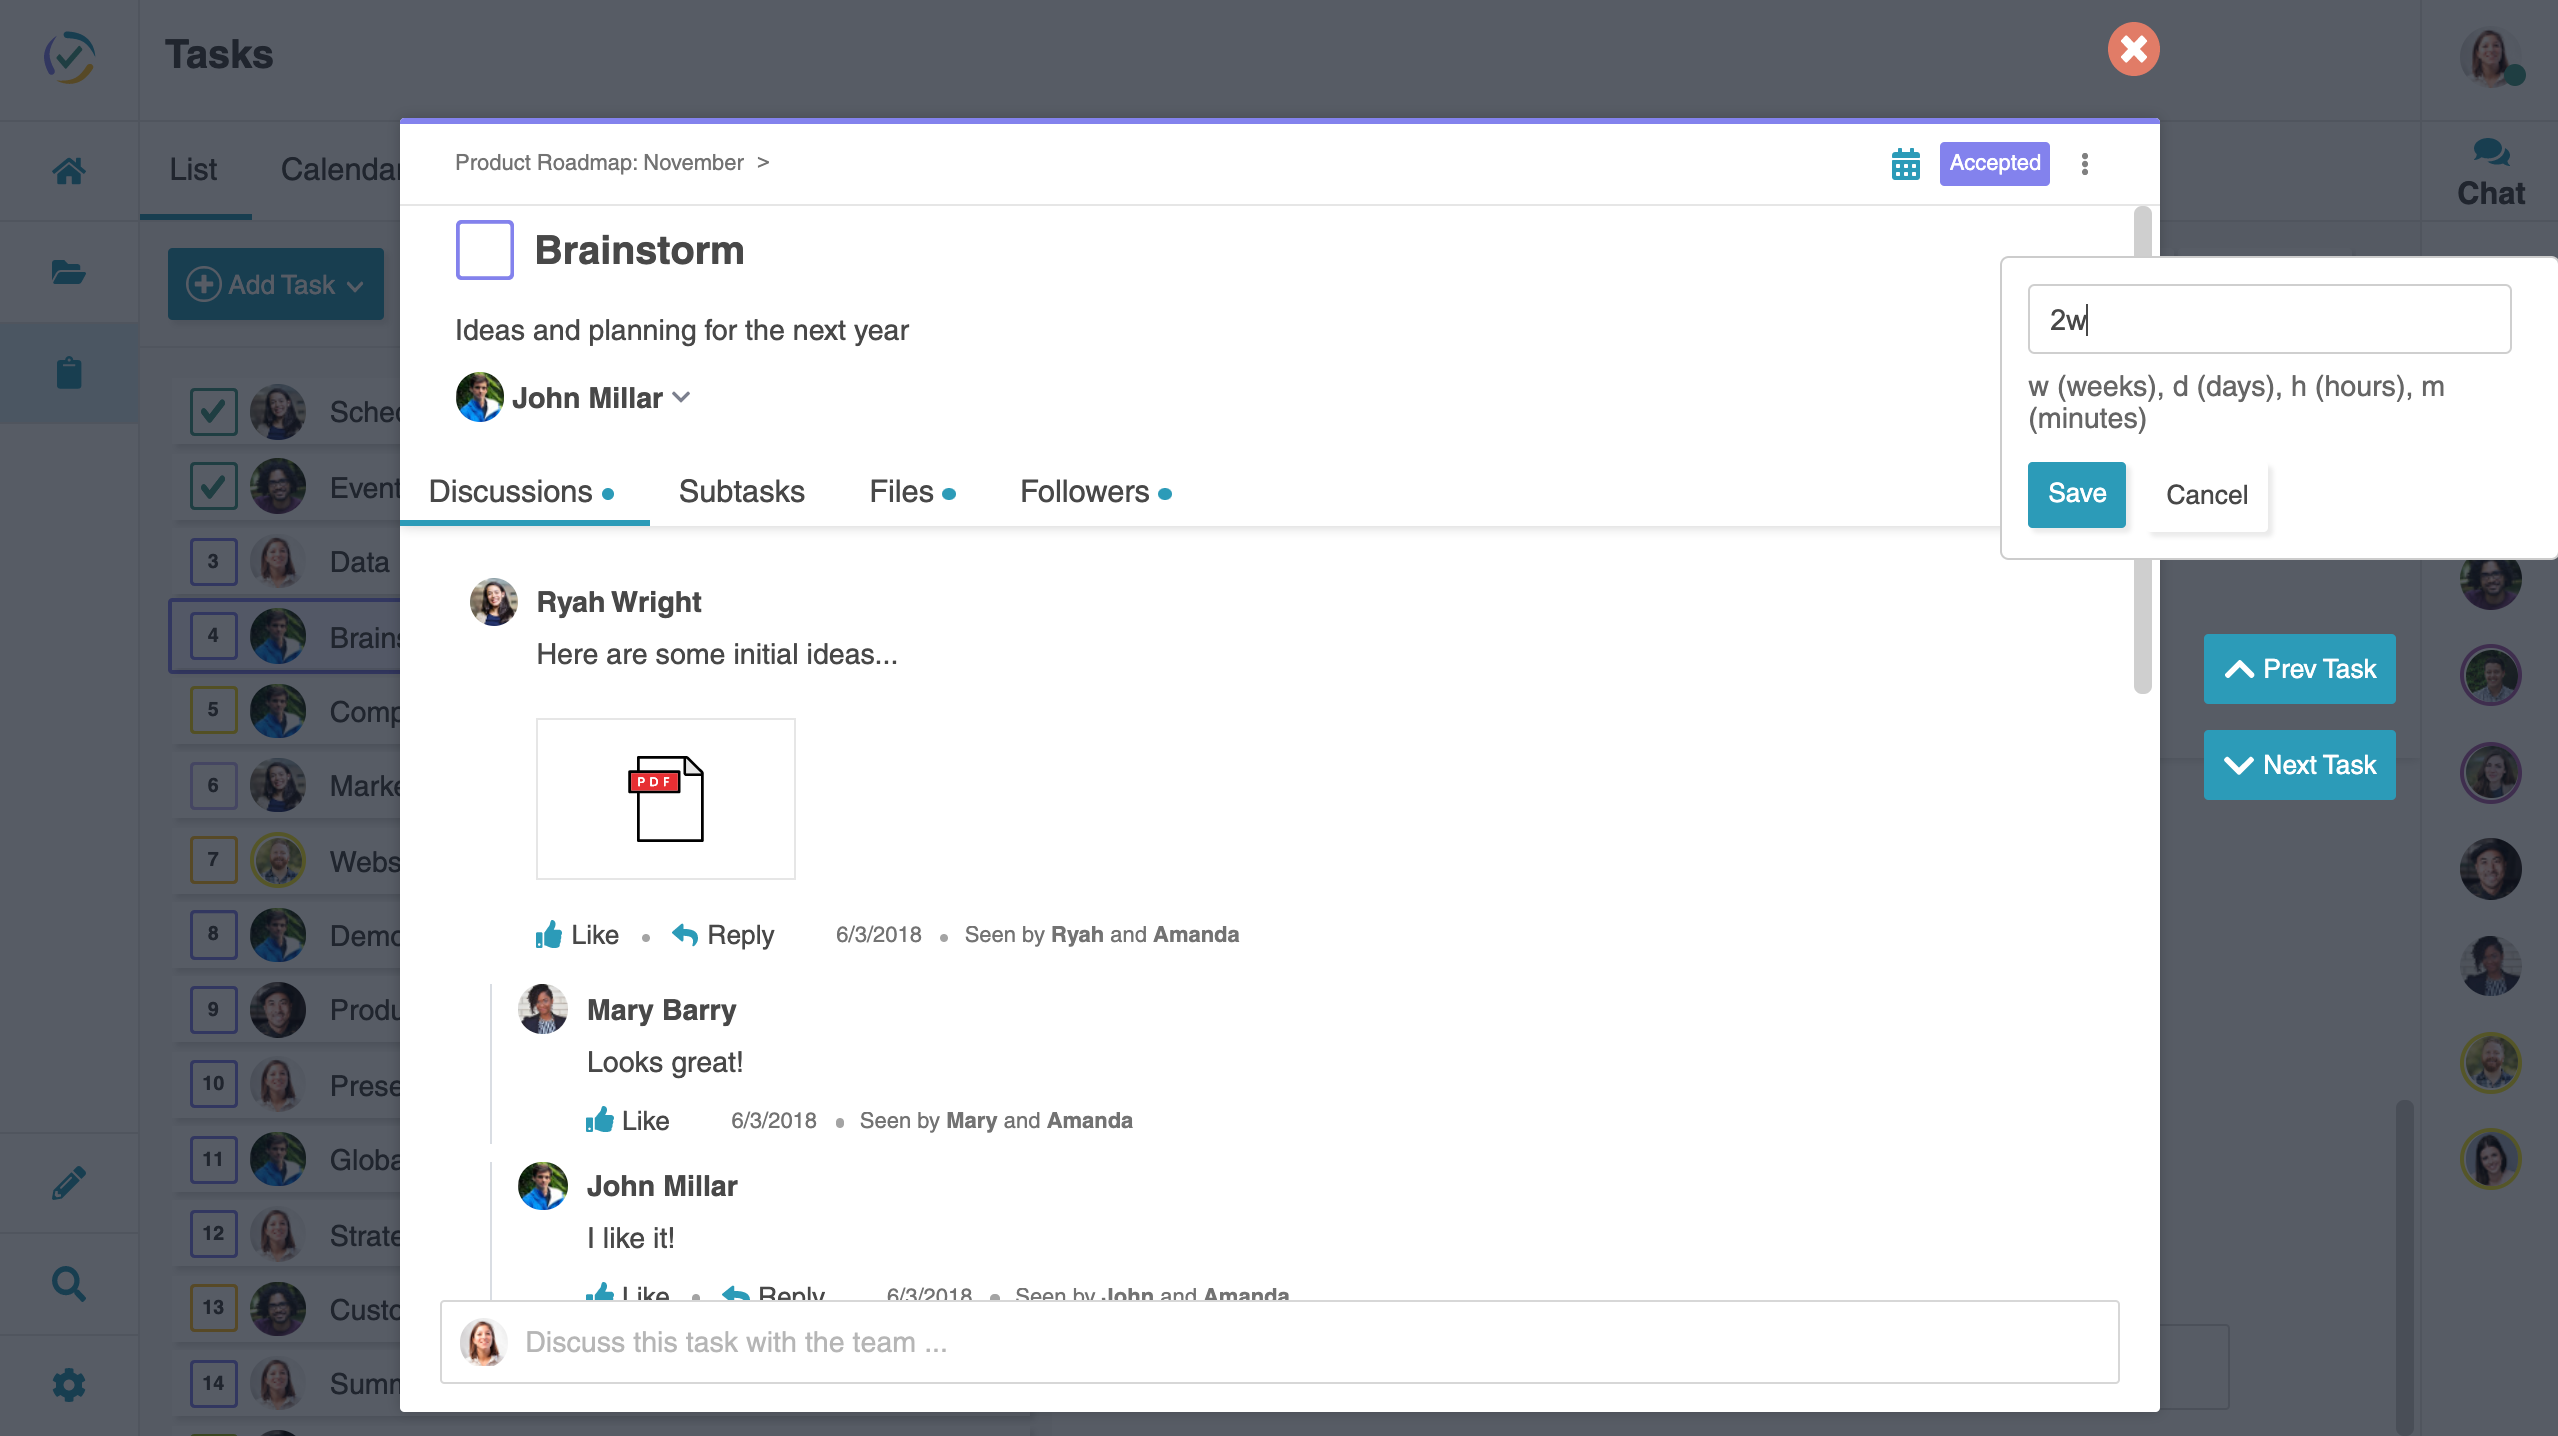Open Chat panel
This screenshot has width=2558, height=1436.
tap(2491, 173)
